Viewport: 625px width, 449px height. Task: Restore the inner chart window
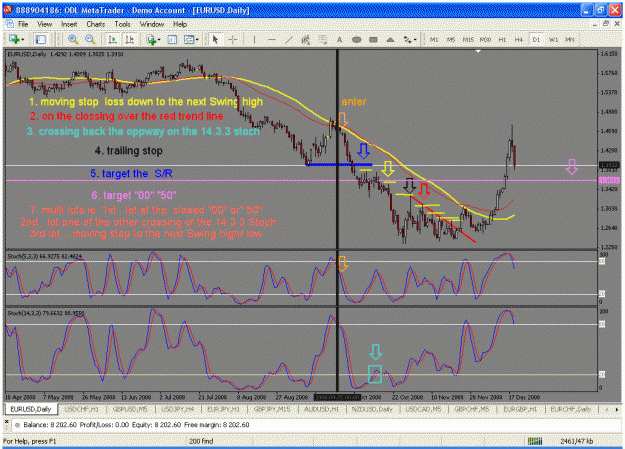[x=606, y=24]
